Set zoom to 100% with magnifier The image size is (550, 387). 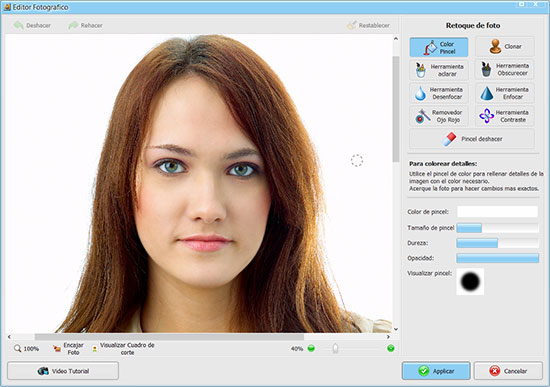tap(26, 348)
